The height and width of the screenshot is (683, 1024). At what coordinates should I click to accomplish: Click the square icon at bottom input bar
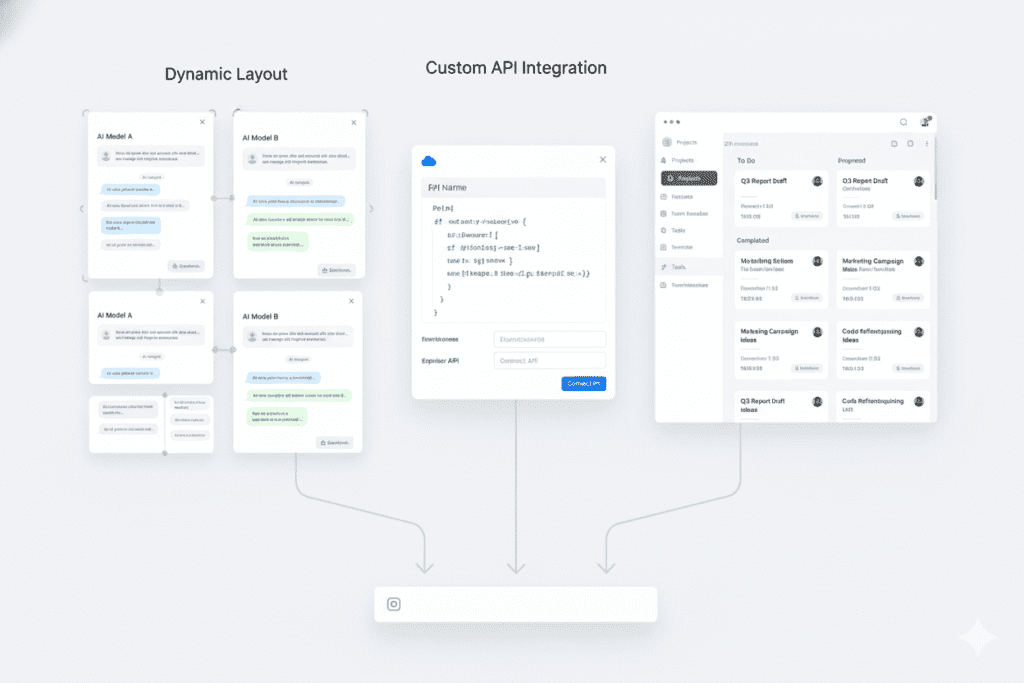[x=394, y=604]
